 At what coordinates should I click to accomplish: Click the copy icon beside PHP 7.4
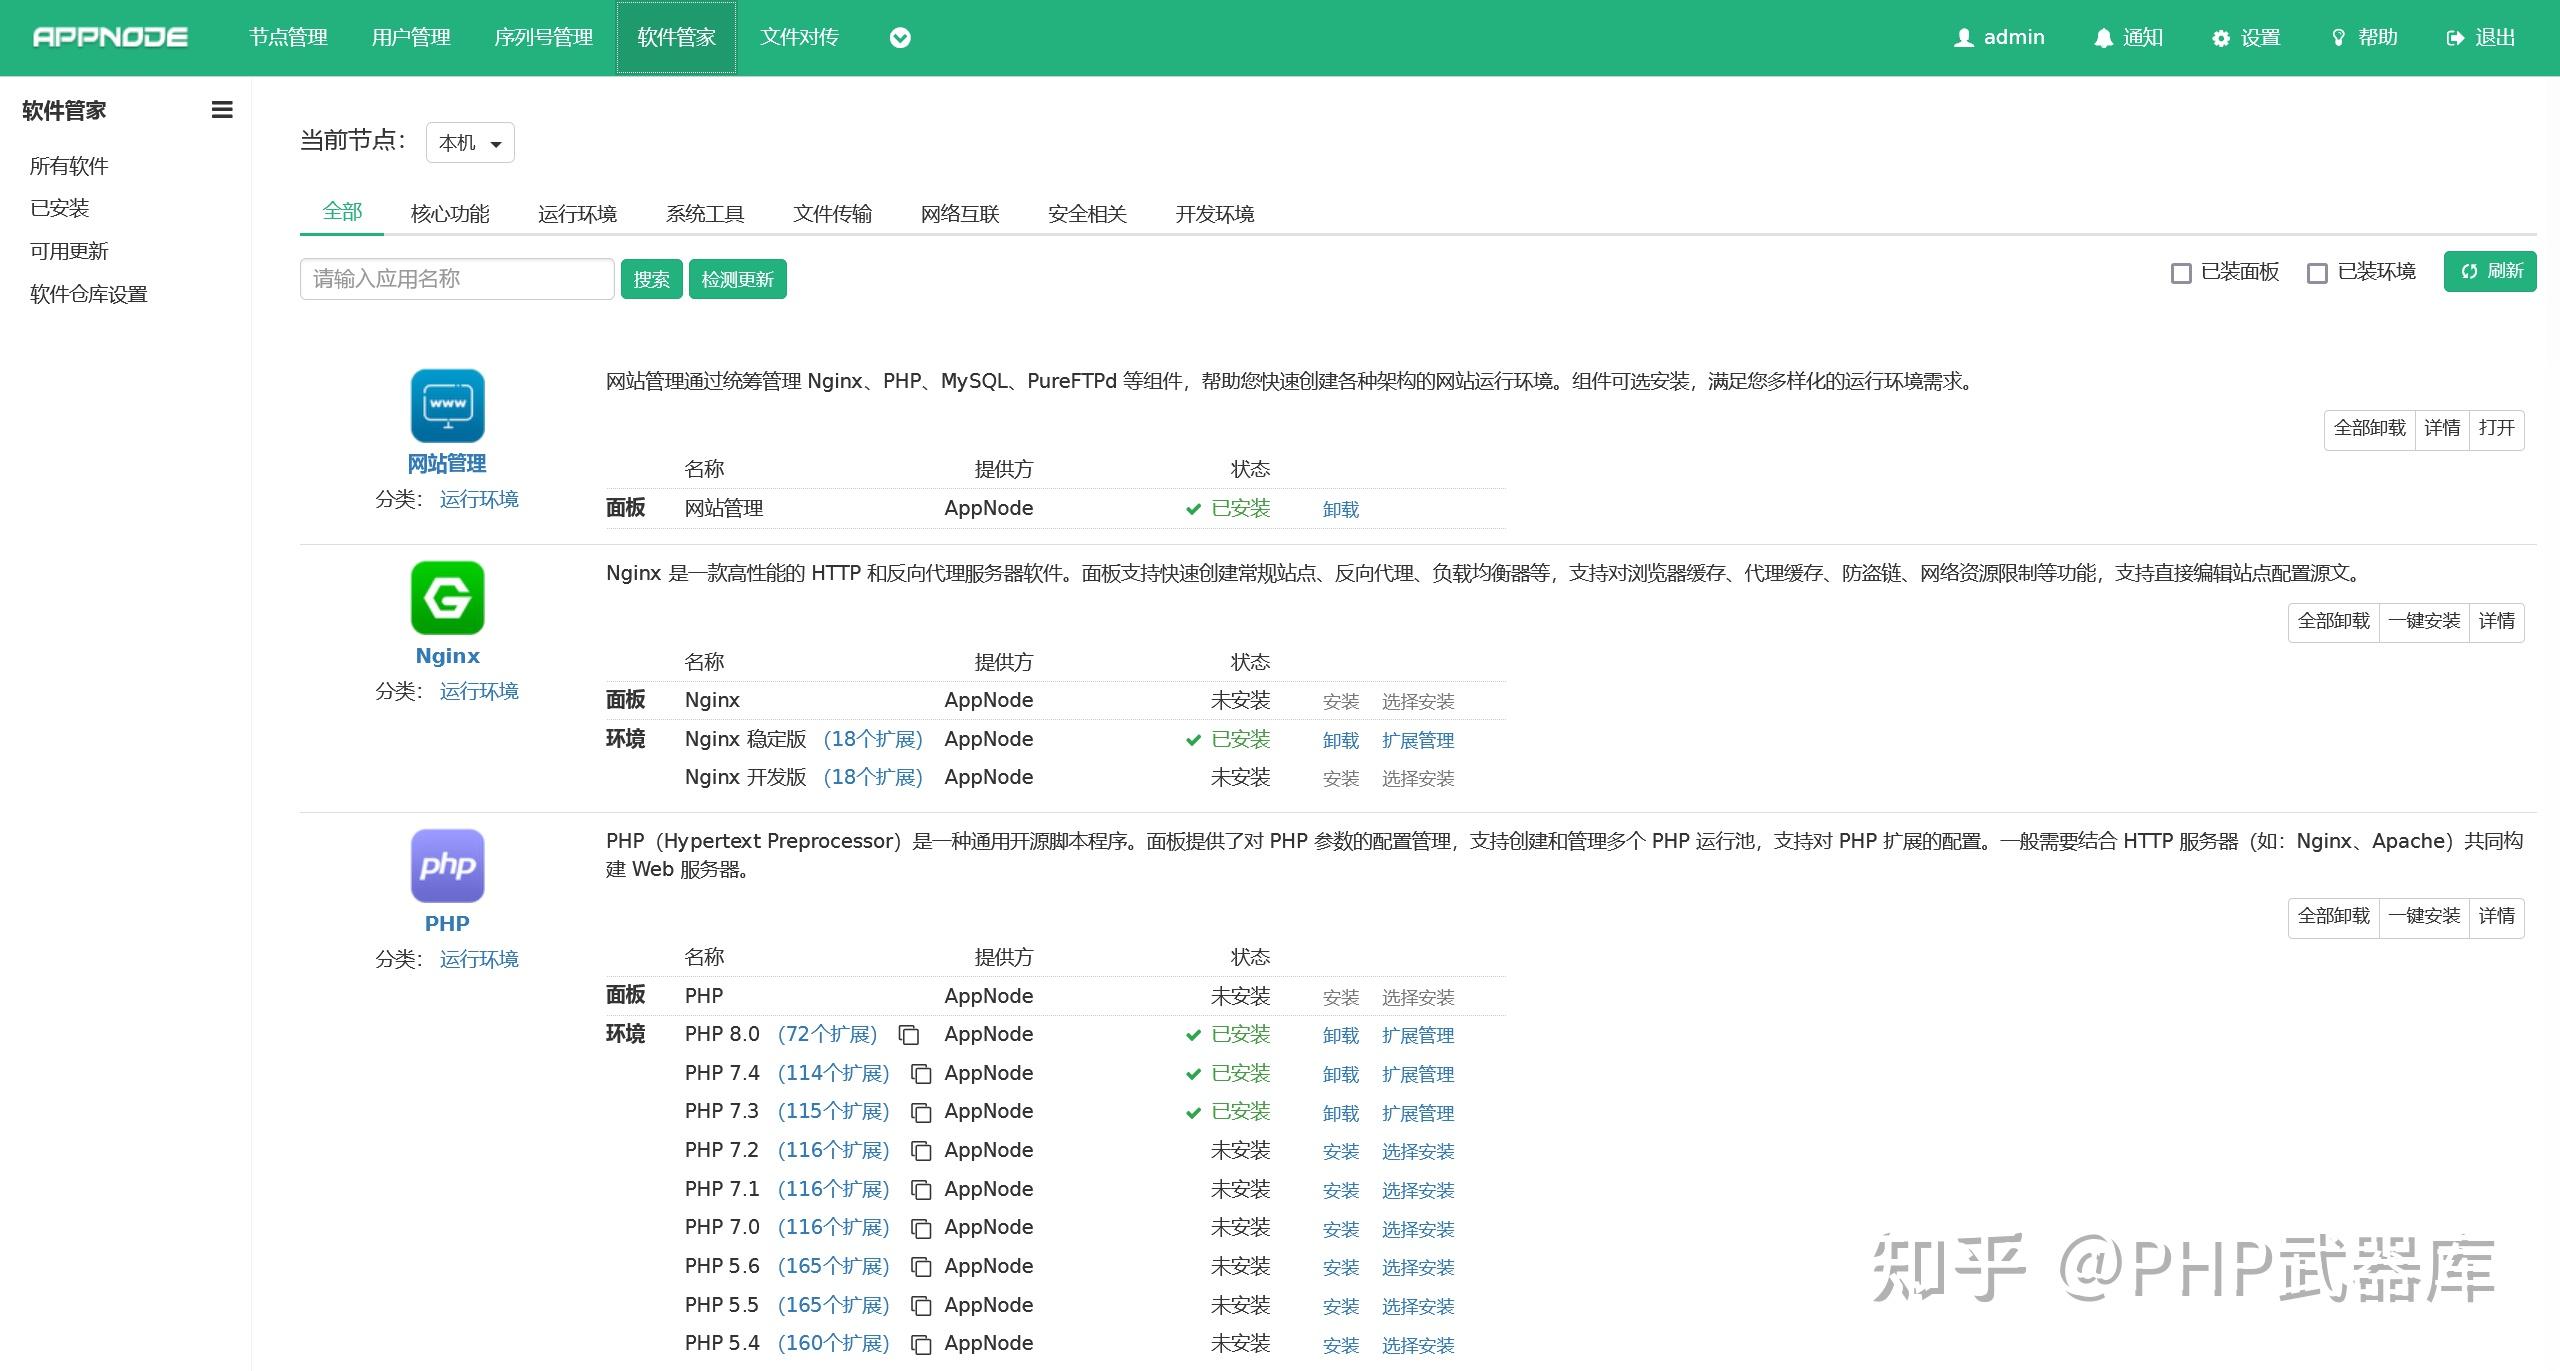920,1073
